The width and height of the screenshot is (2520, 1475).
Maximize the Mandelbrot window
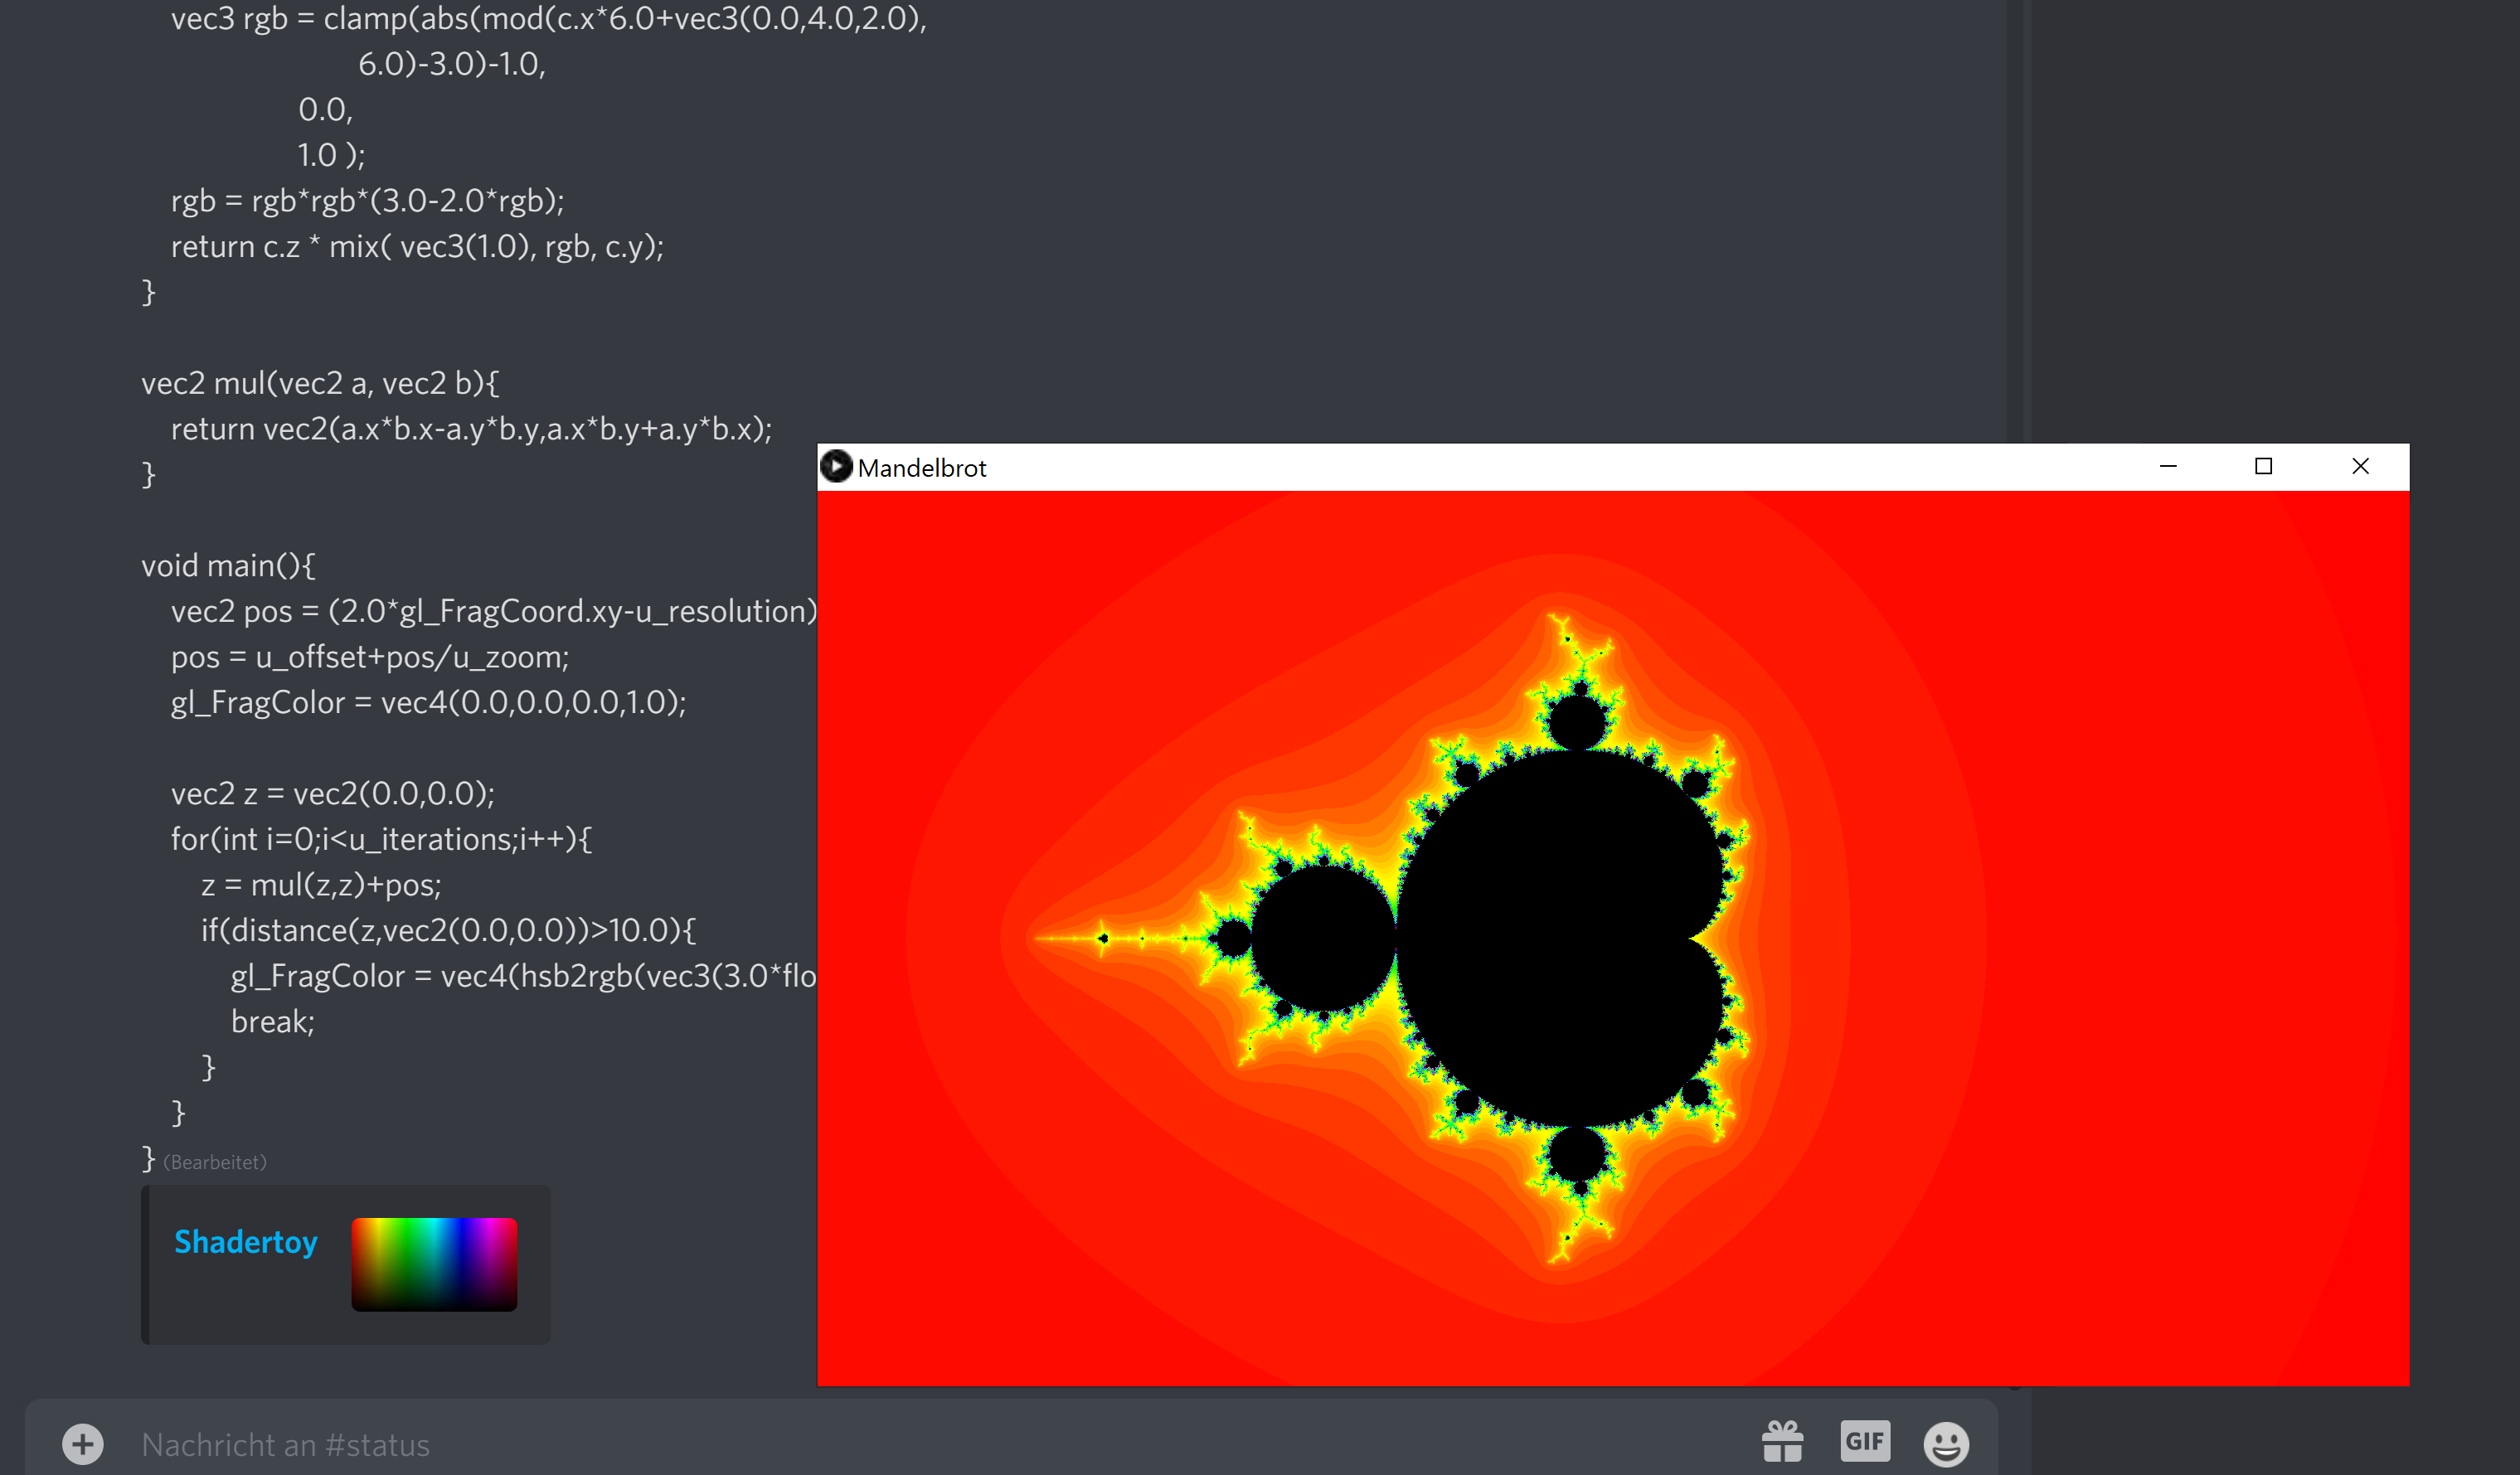pyautogui.click(x=2264, y=466)
